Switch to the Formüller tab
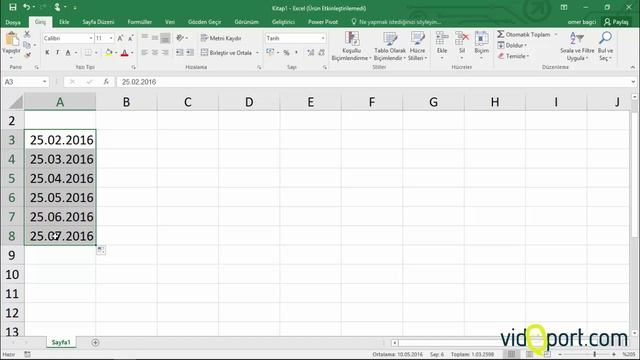This screenshot has height=360, width=640. tap(140, 22)
